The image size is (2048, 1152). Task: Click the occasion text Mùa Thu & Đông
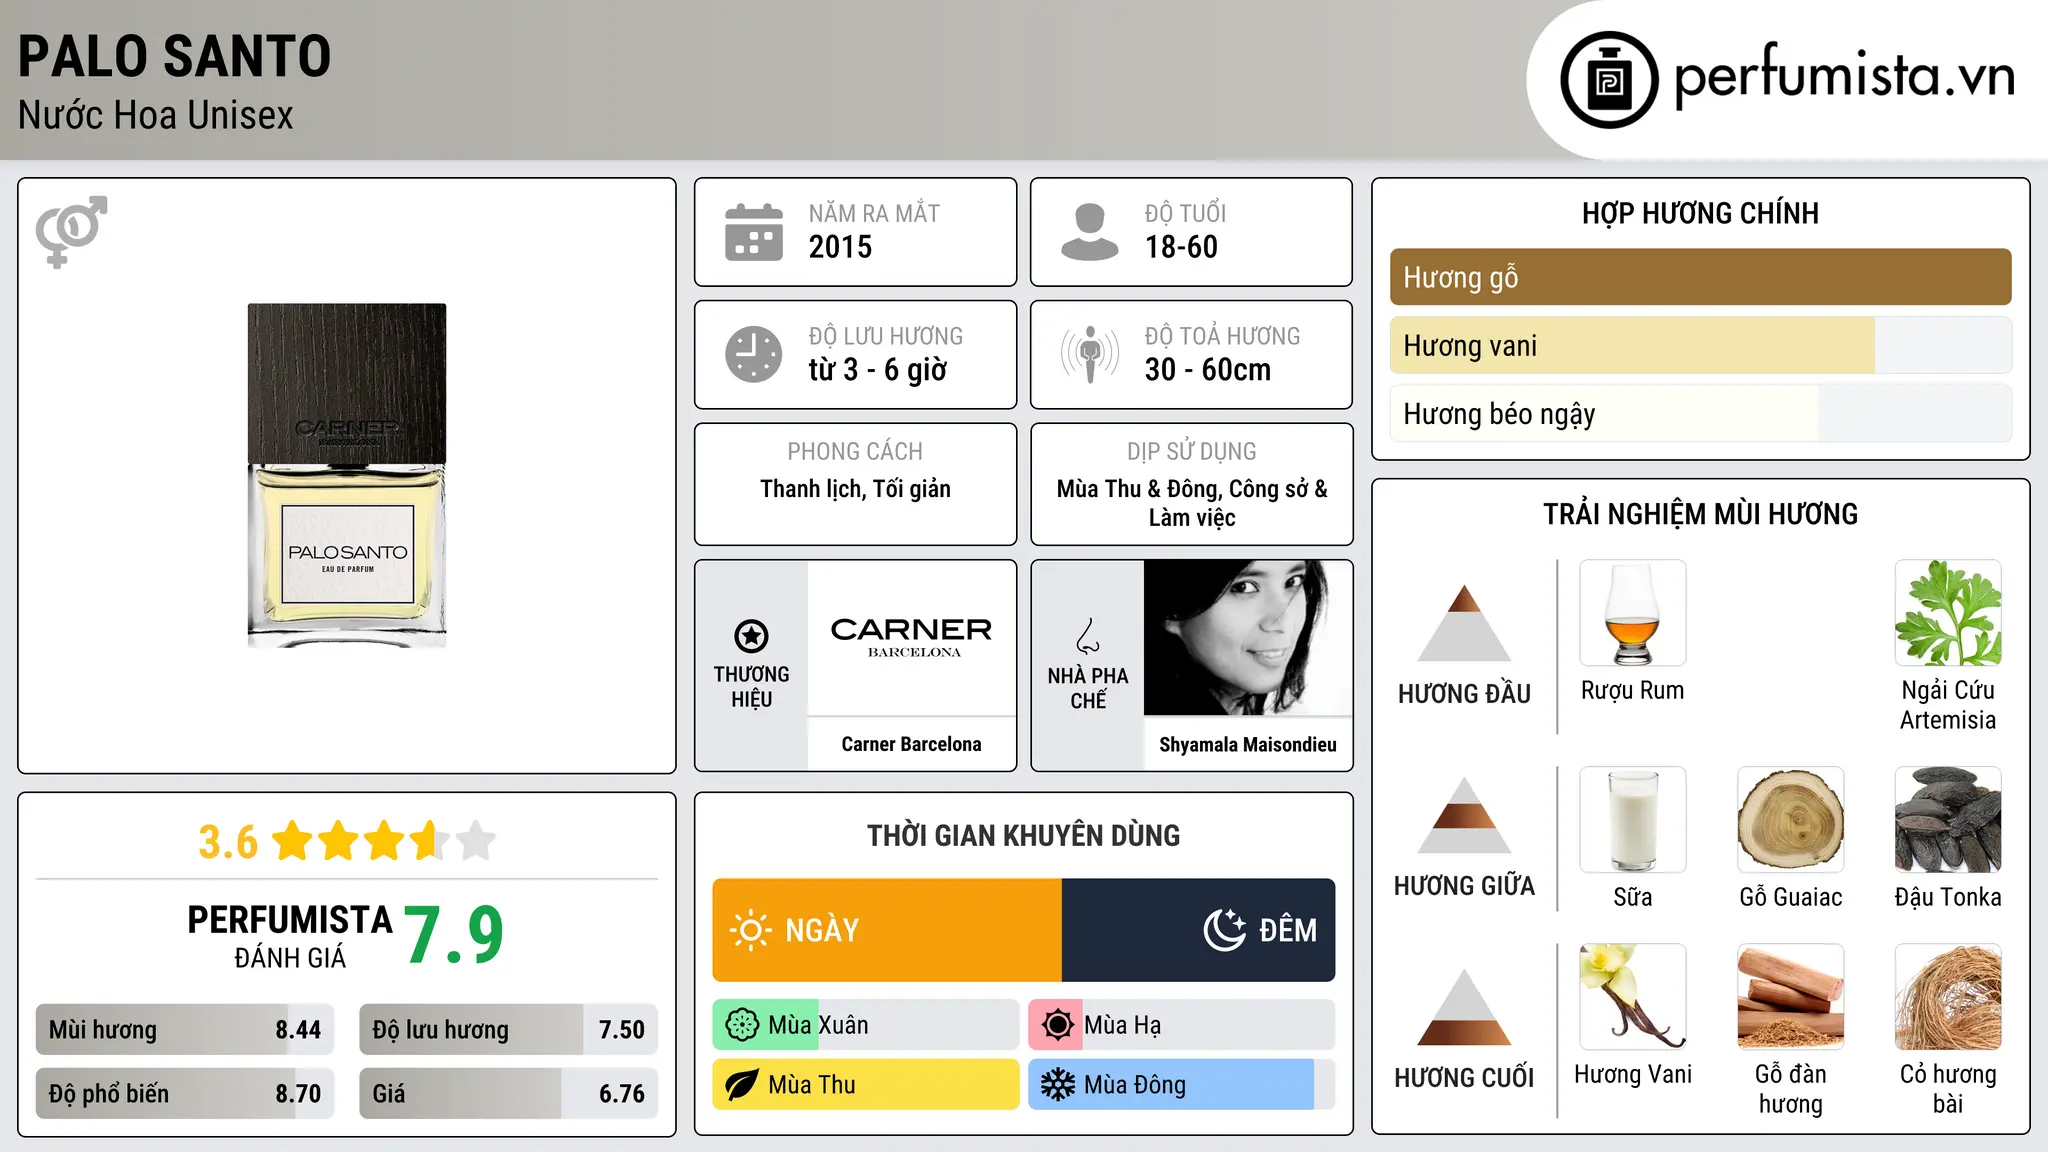pos(1138,488)
